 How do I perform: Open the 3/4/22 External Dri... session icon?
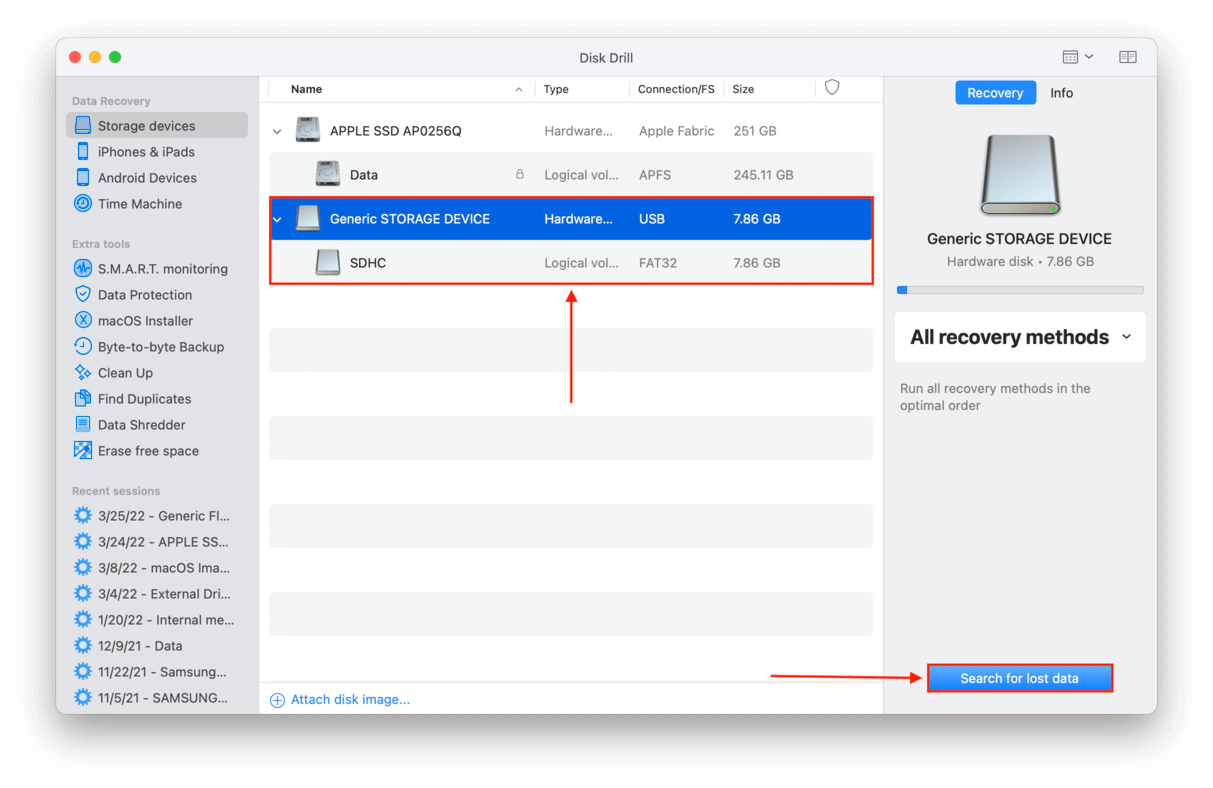click(x=83, y=594)
